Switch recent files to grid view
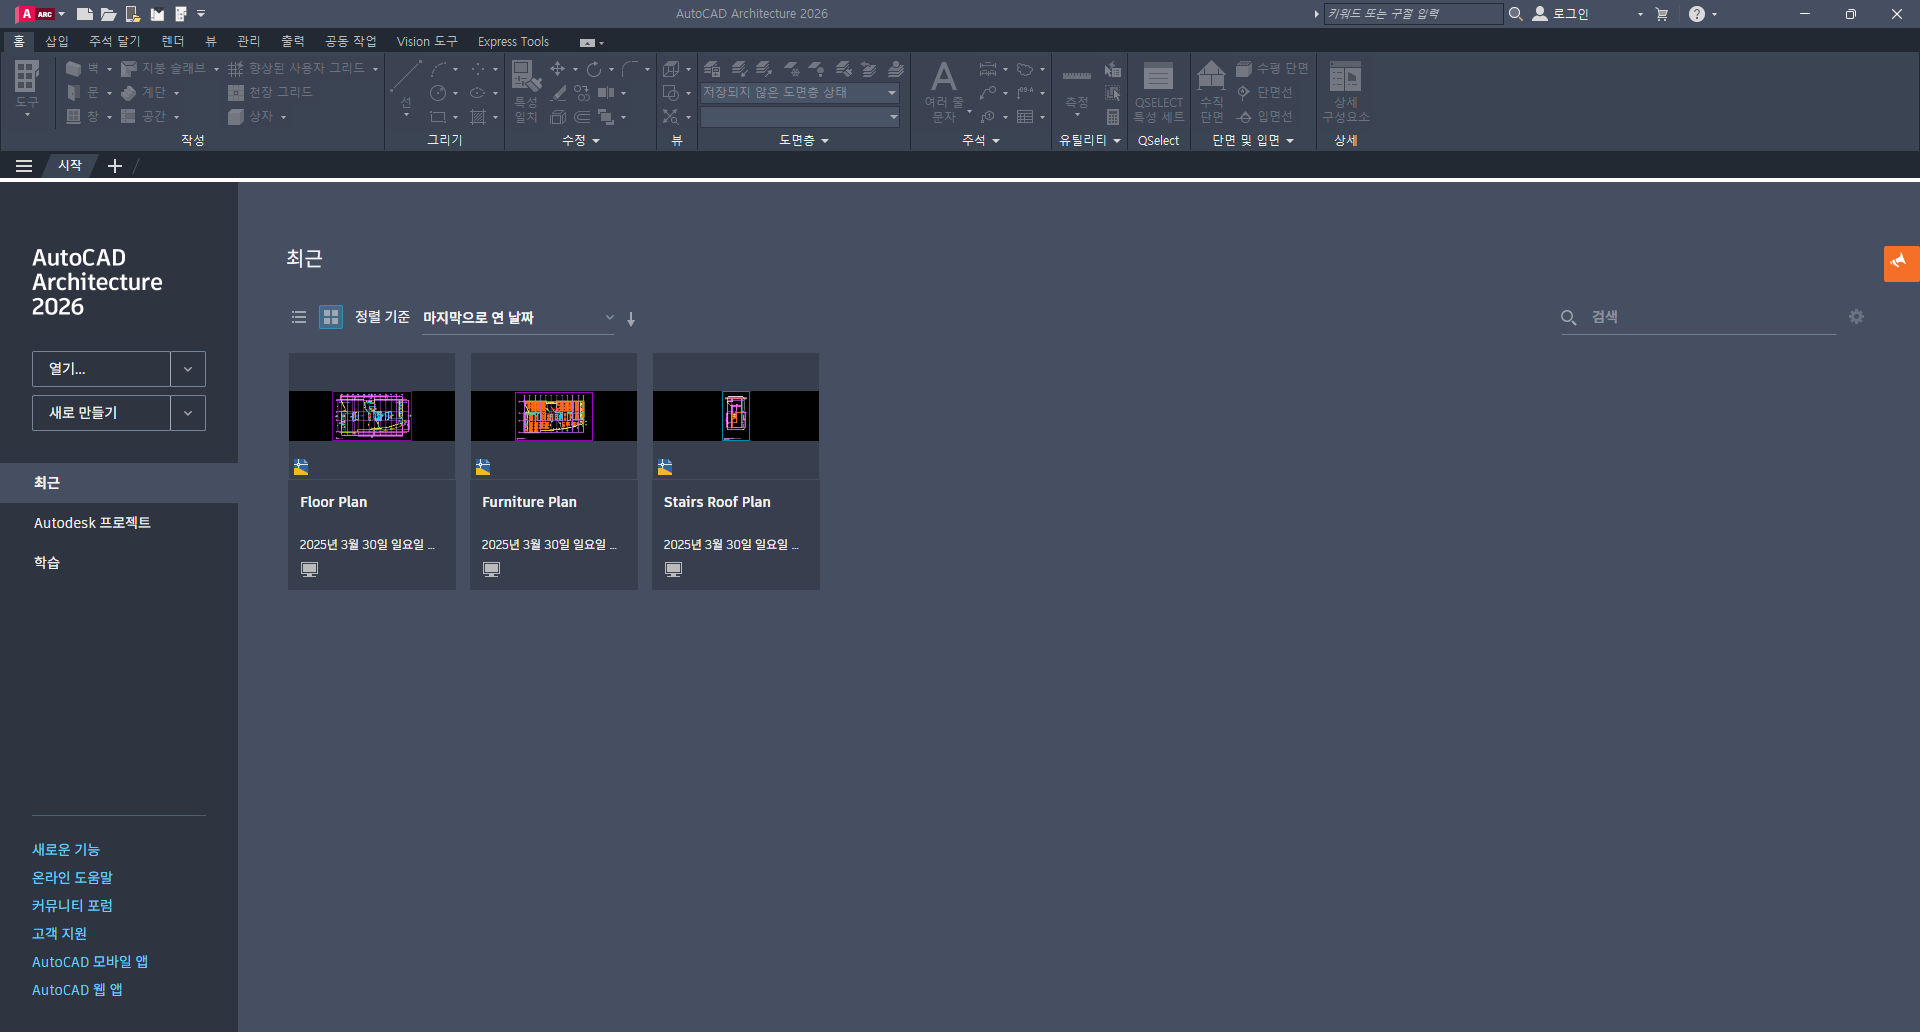 click(330, 317)
